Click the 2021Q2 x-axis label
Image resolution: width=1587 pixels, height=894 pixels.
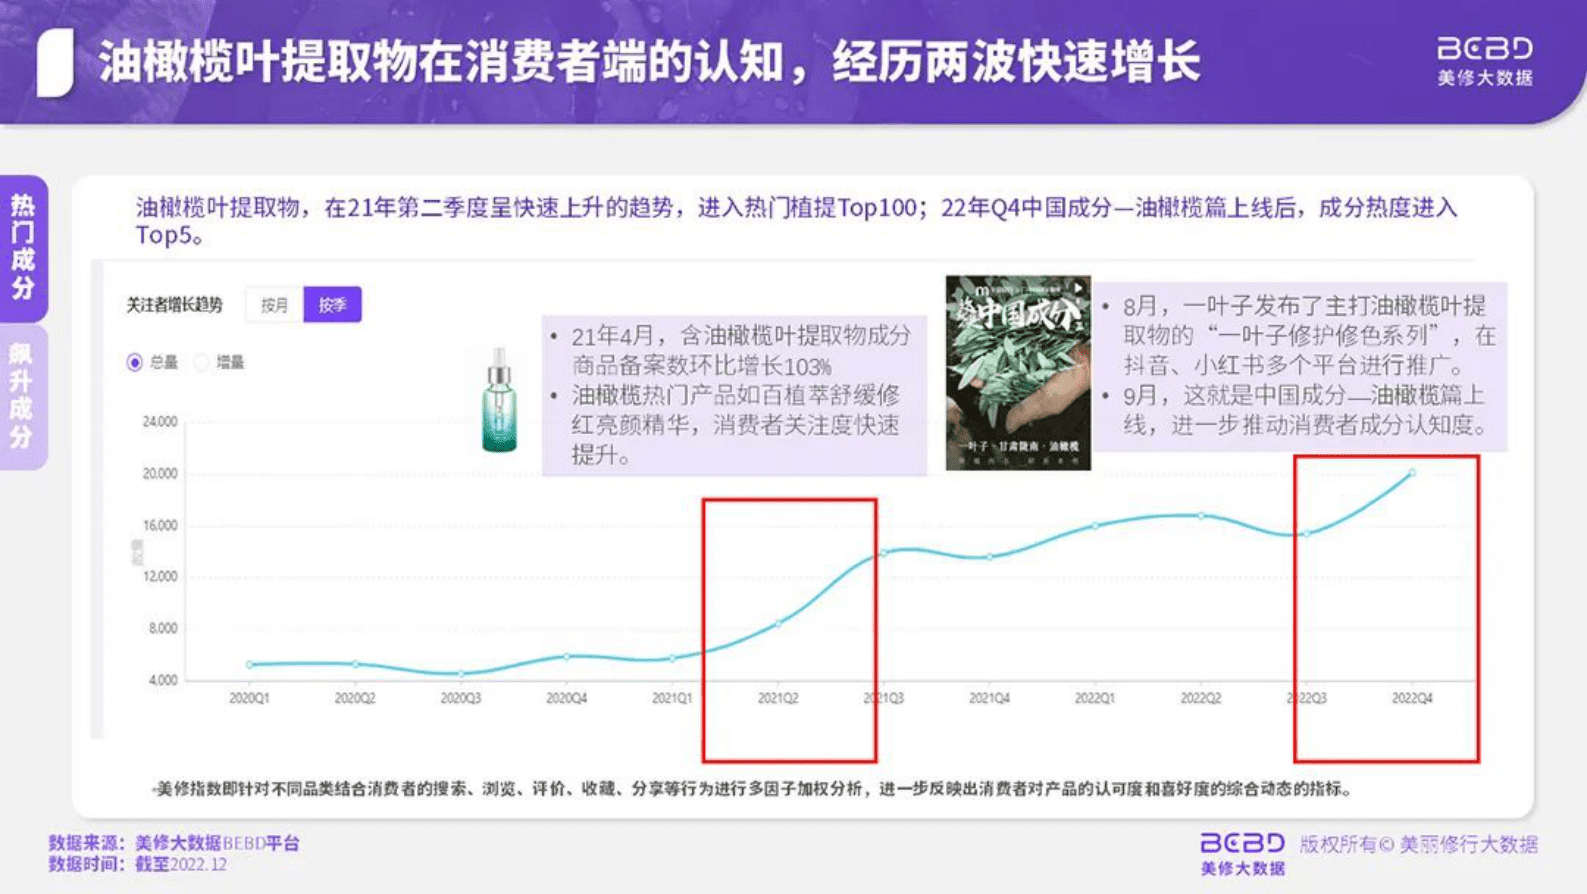point(778,699)
